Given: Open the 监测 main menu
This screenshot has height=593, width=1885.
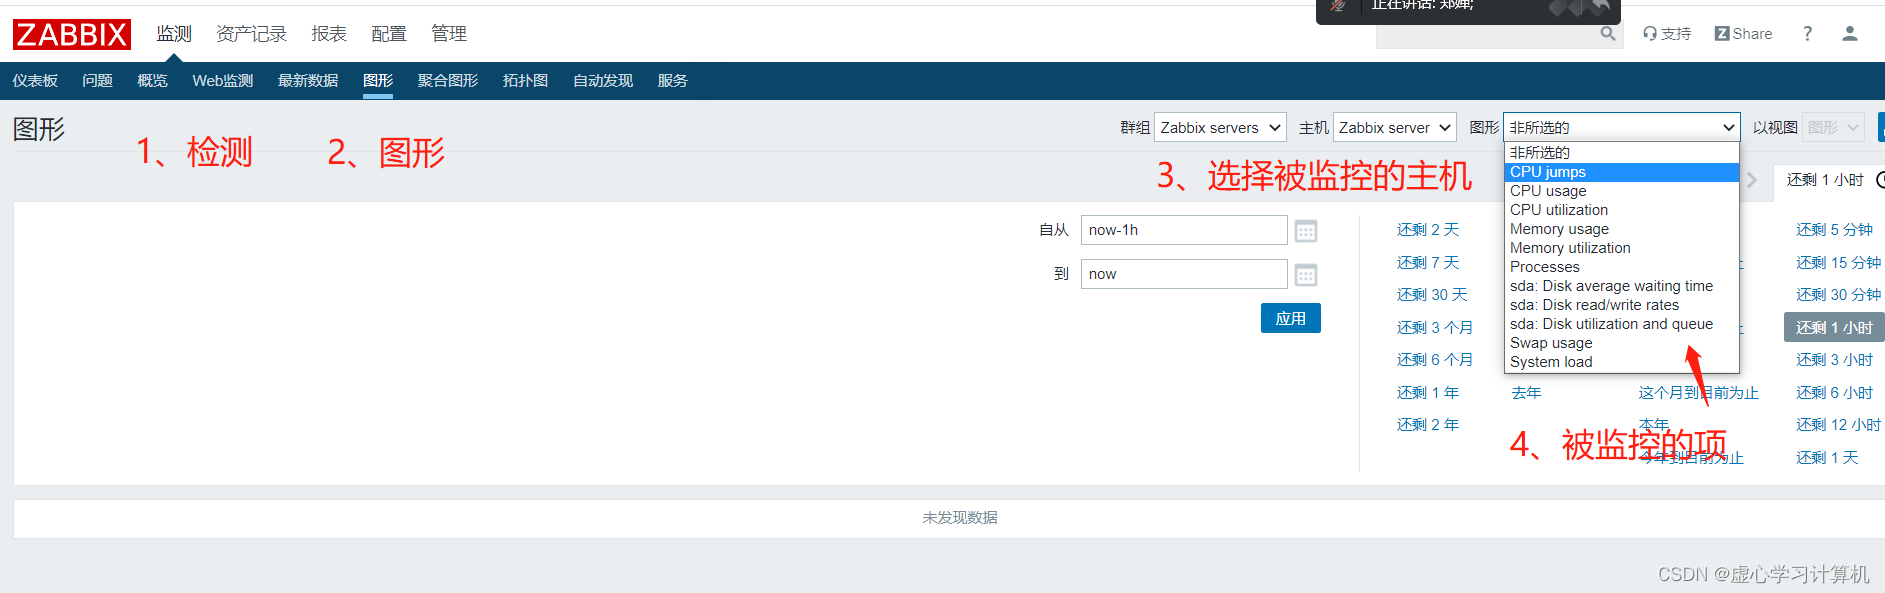Looking at the screenshot, I should click(x=174, y=34).
